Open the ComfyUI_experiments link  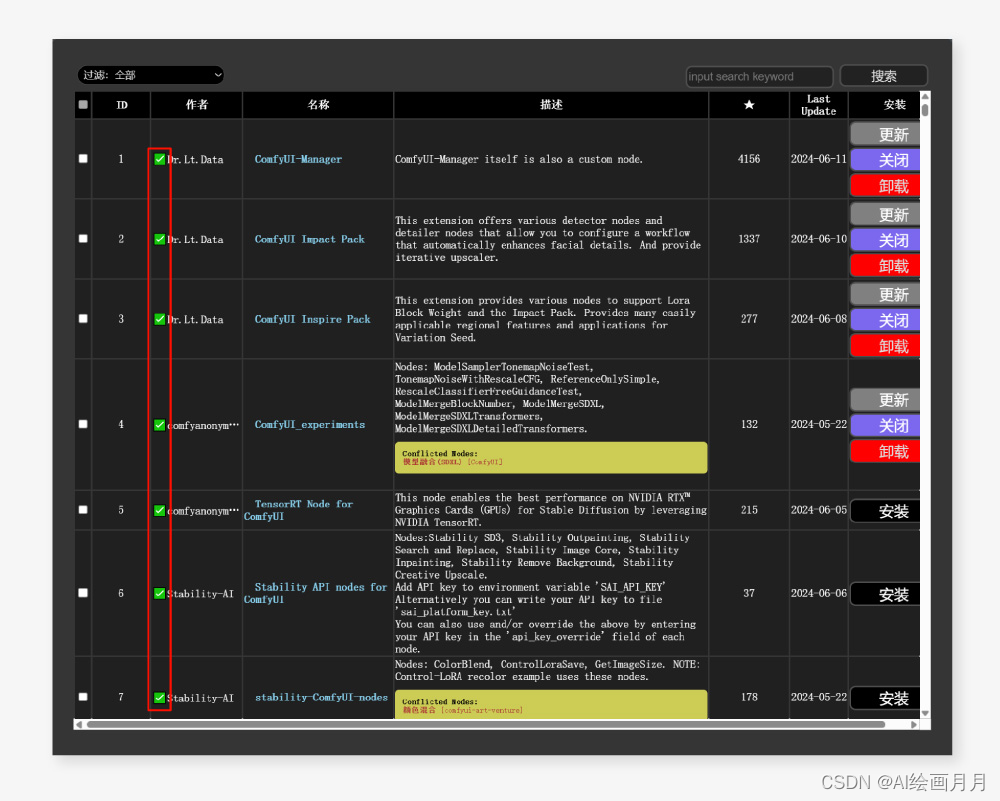pos(310,425)
